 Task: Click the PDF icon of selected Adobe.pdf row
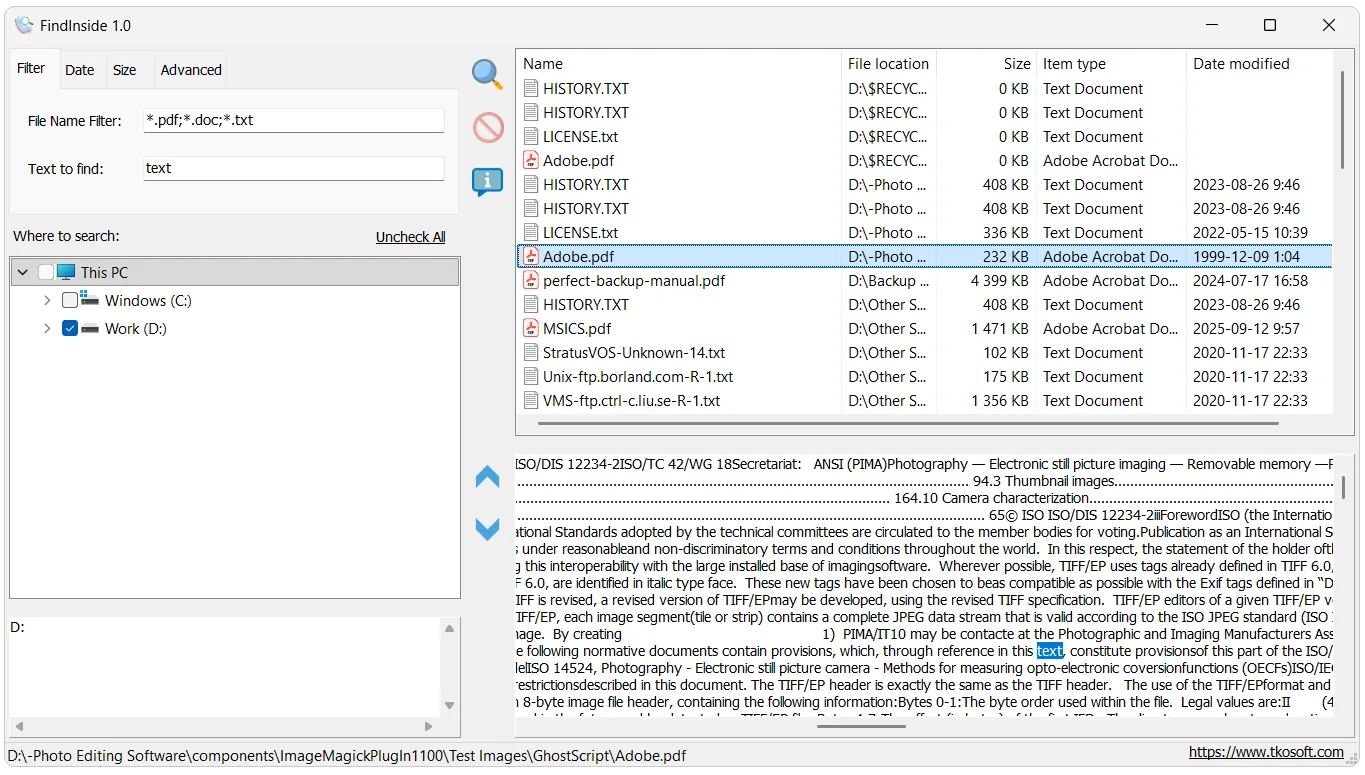531,256
